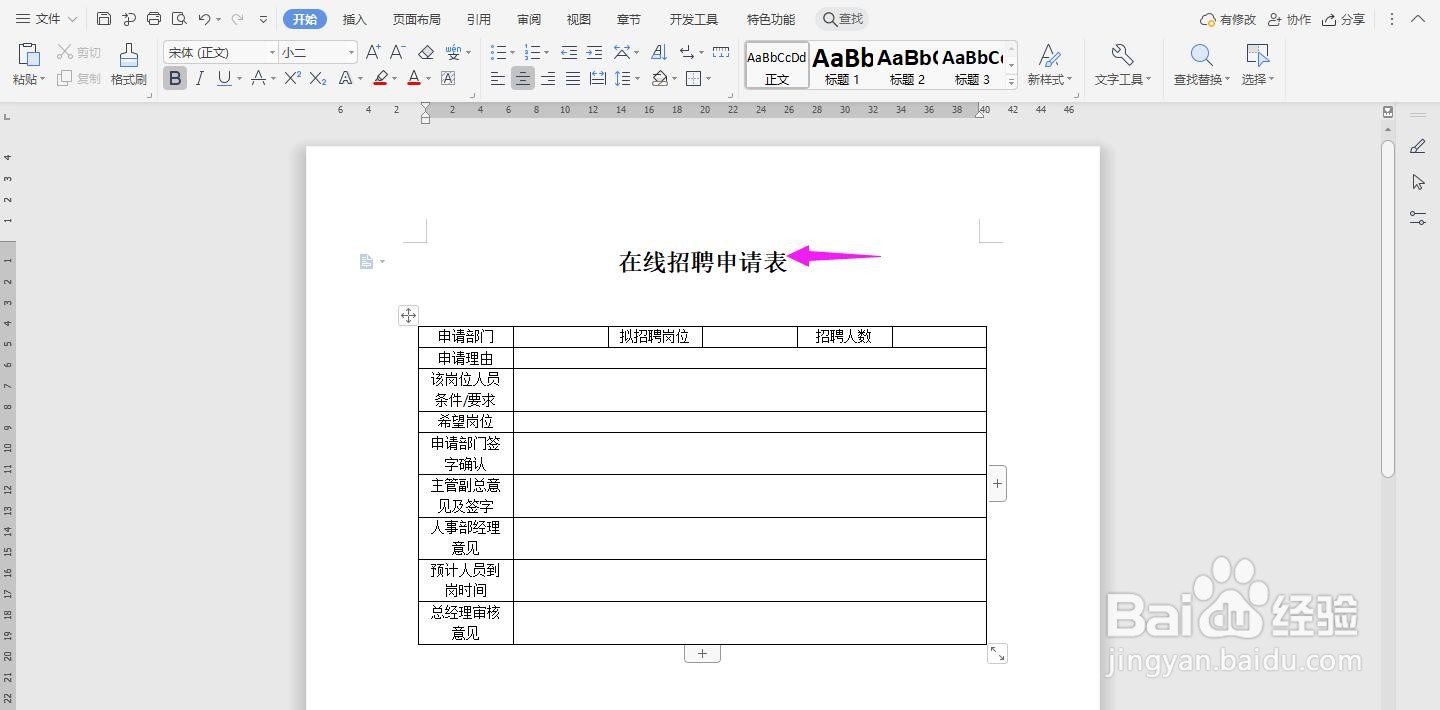Image resolution: width=1440 pixels, height=710 pixels.
Task: Clear formatting with the eraser icon
Action: [426, 52]
